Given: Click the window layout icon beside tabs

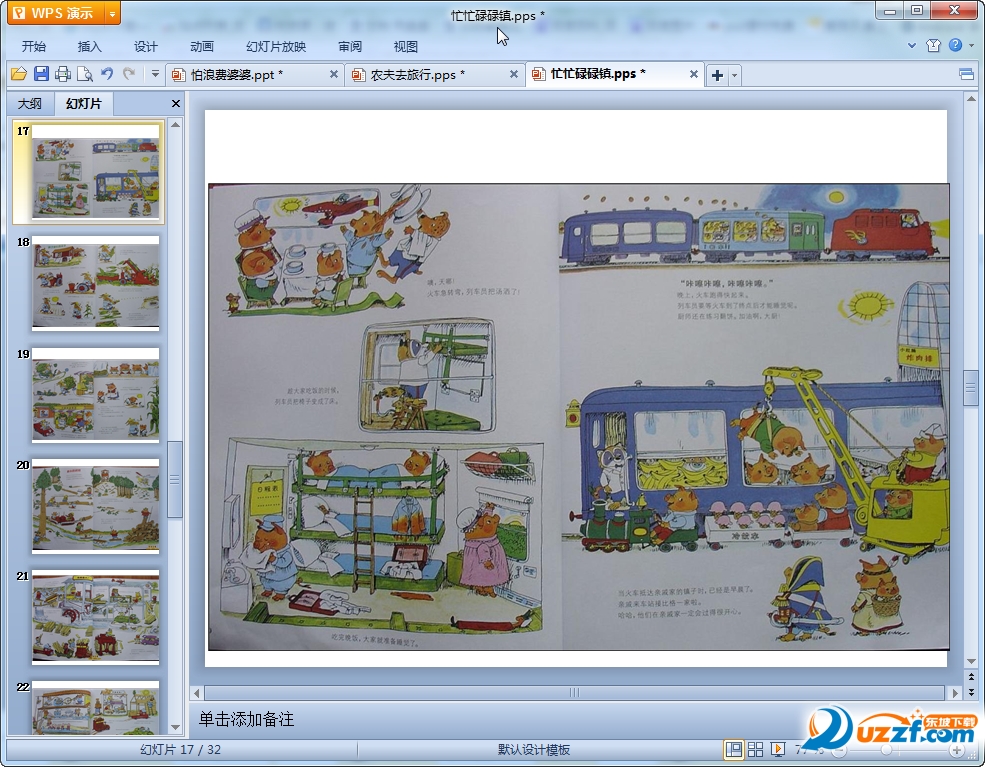Looking at the screenshot, I should (x=967, y=75).
